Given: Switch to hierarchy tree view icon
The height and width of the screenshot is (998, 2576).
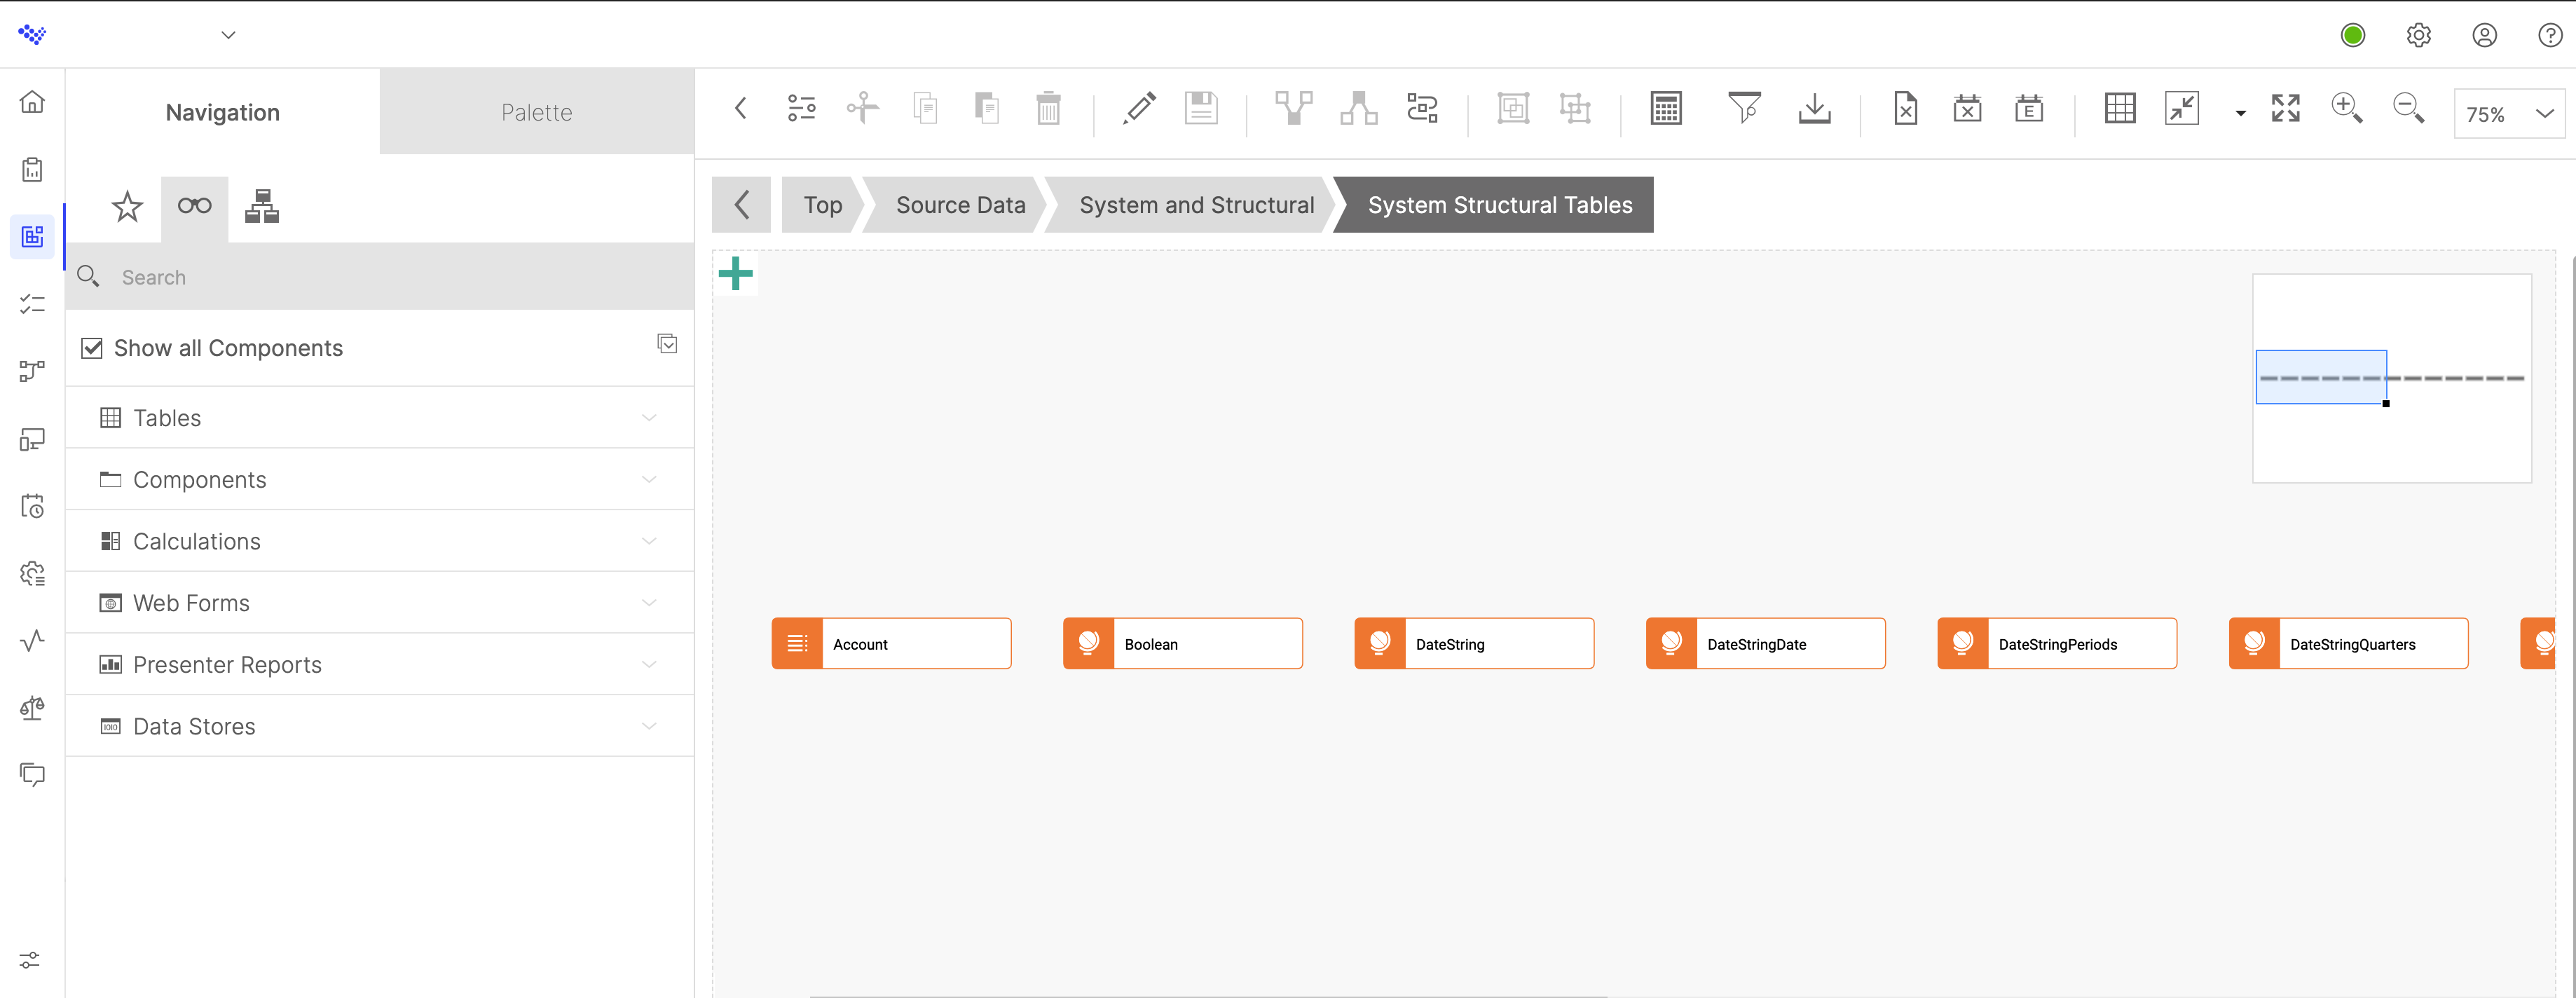Looking at the screenshot, I should click(x=262, y=207).
